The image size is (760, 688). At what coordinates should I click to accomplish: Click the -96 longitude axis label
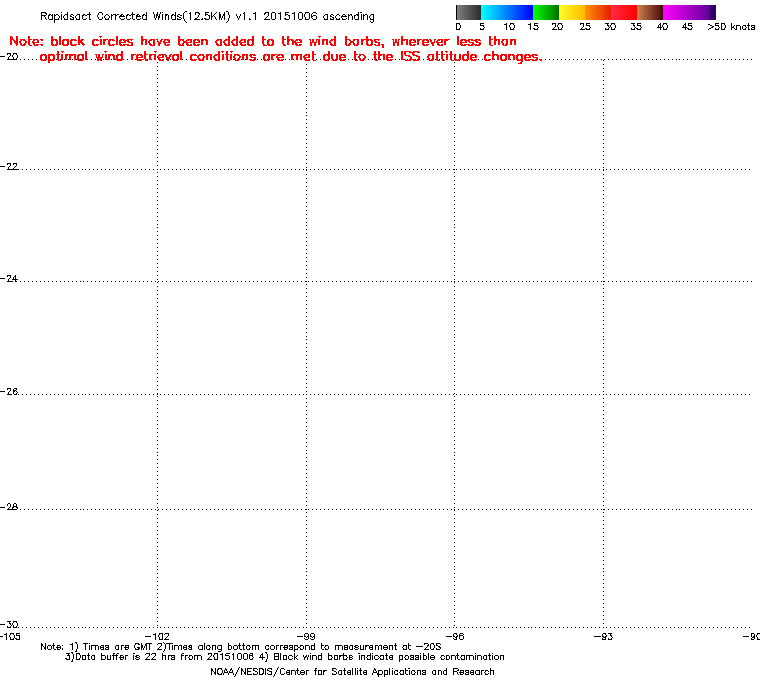455,637
